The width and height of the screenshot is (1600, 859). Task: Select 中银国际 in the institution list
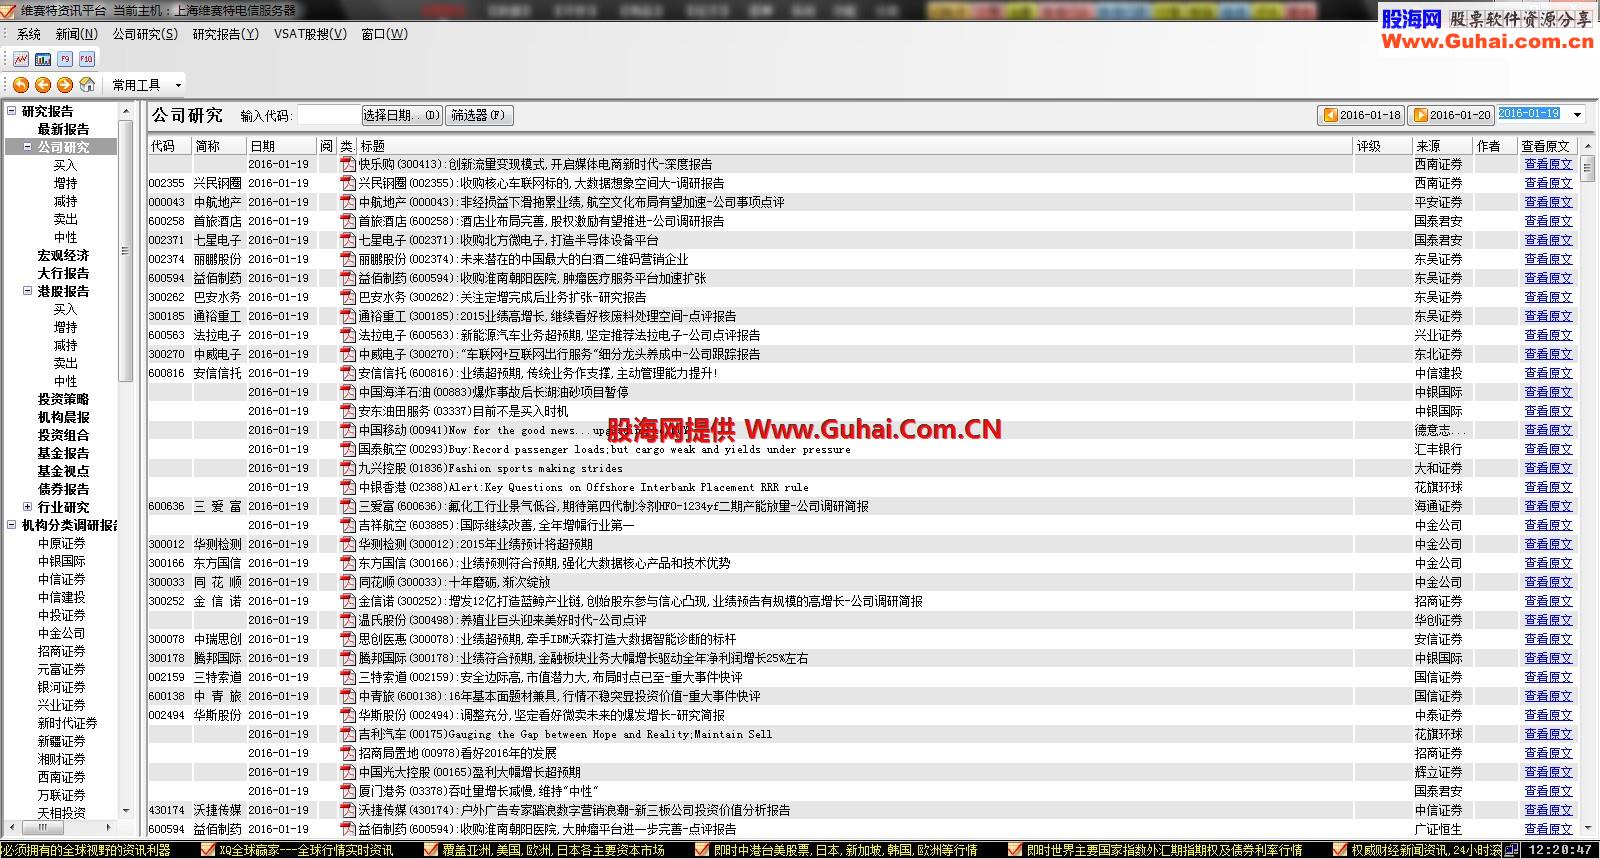tap(62, 561)
